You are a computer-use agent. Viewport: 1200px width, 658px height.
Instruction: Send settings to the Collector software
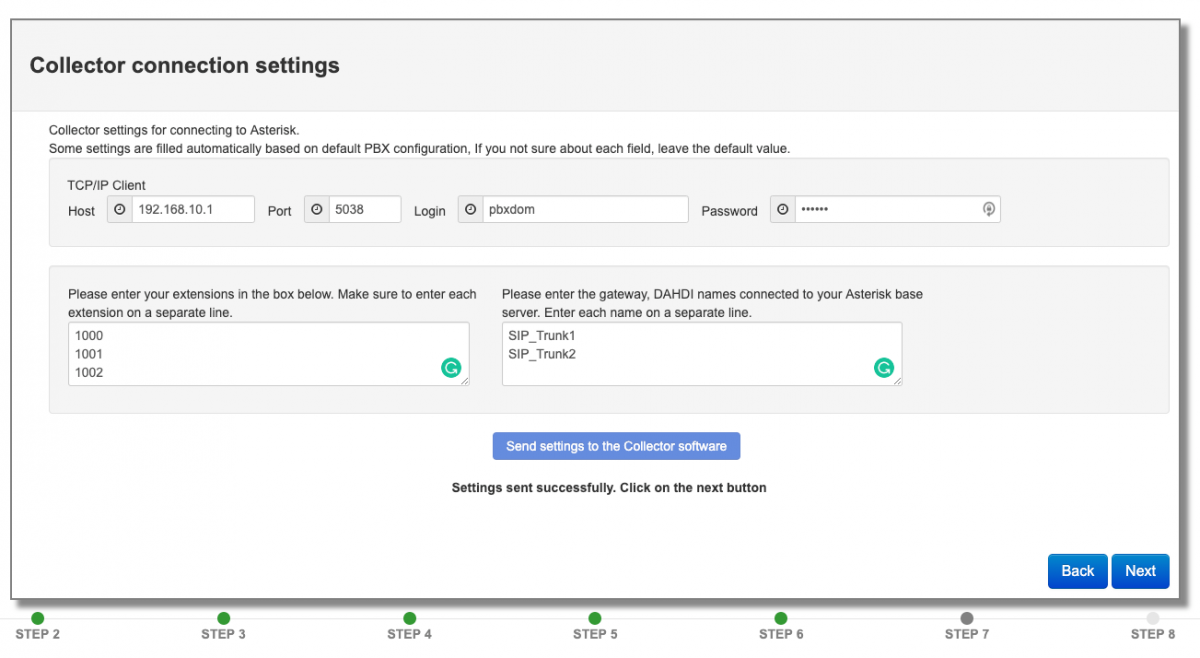[x=616, y=446]
